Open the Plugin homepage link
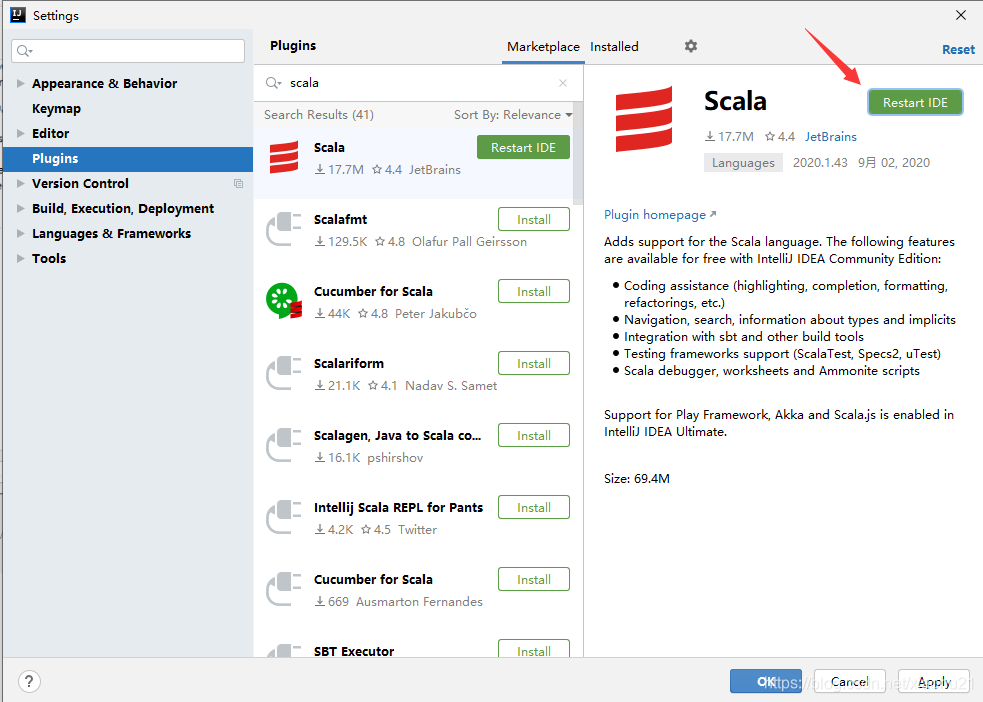The height and width of the screenshot is (702, 983). (x=660, y=215)
